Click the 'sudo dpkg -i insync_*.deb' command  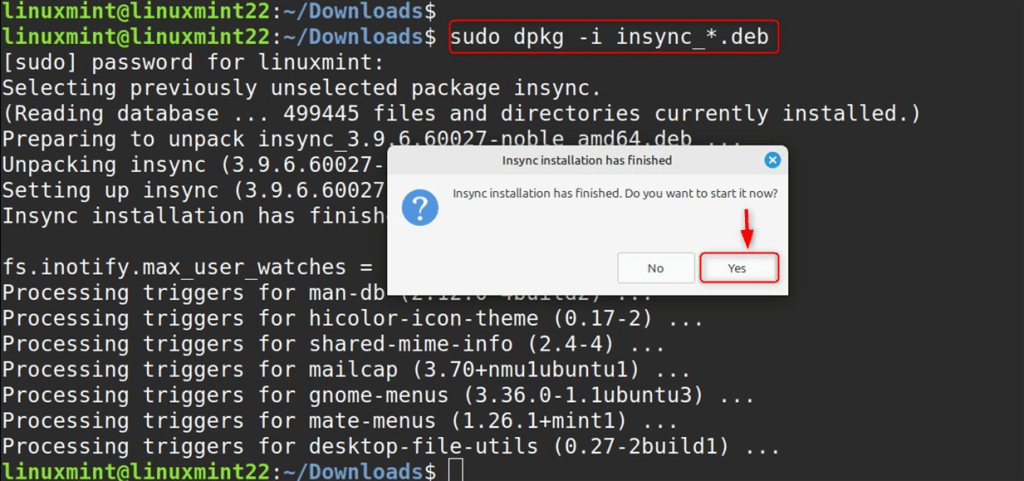(613, 37)
